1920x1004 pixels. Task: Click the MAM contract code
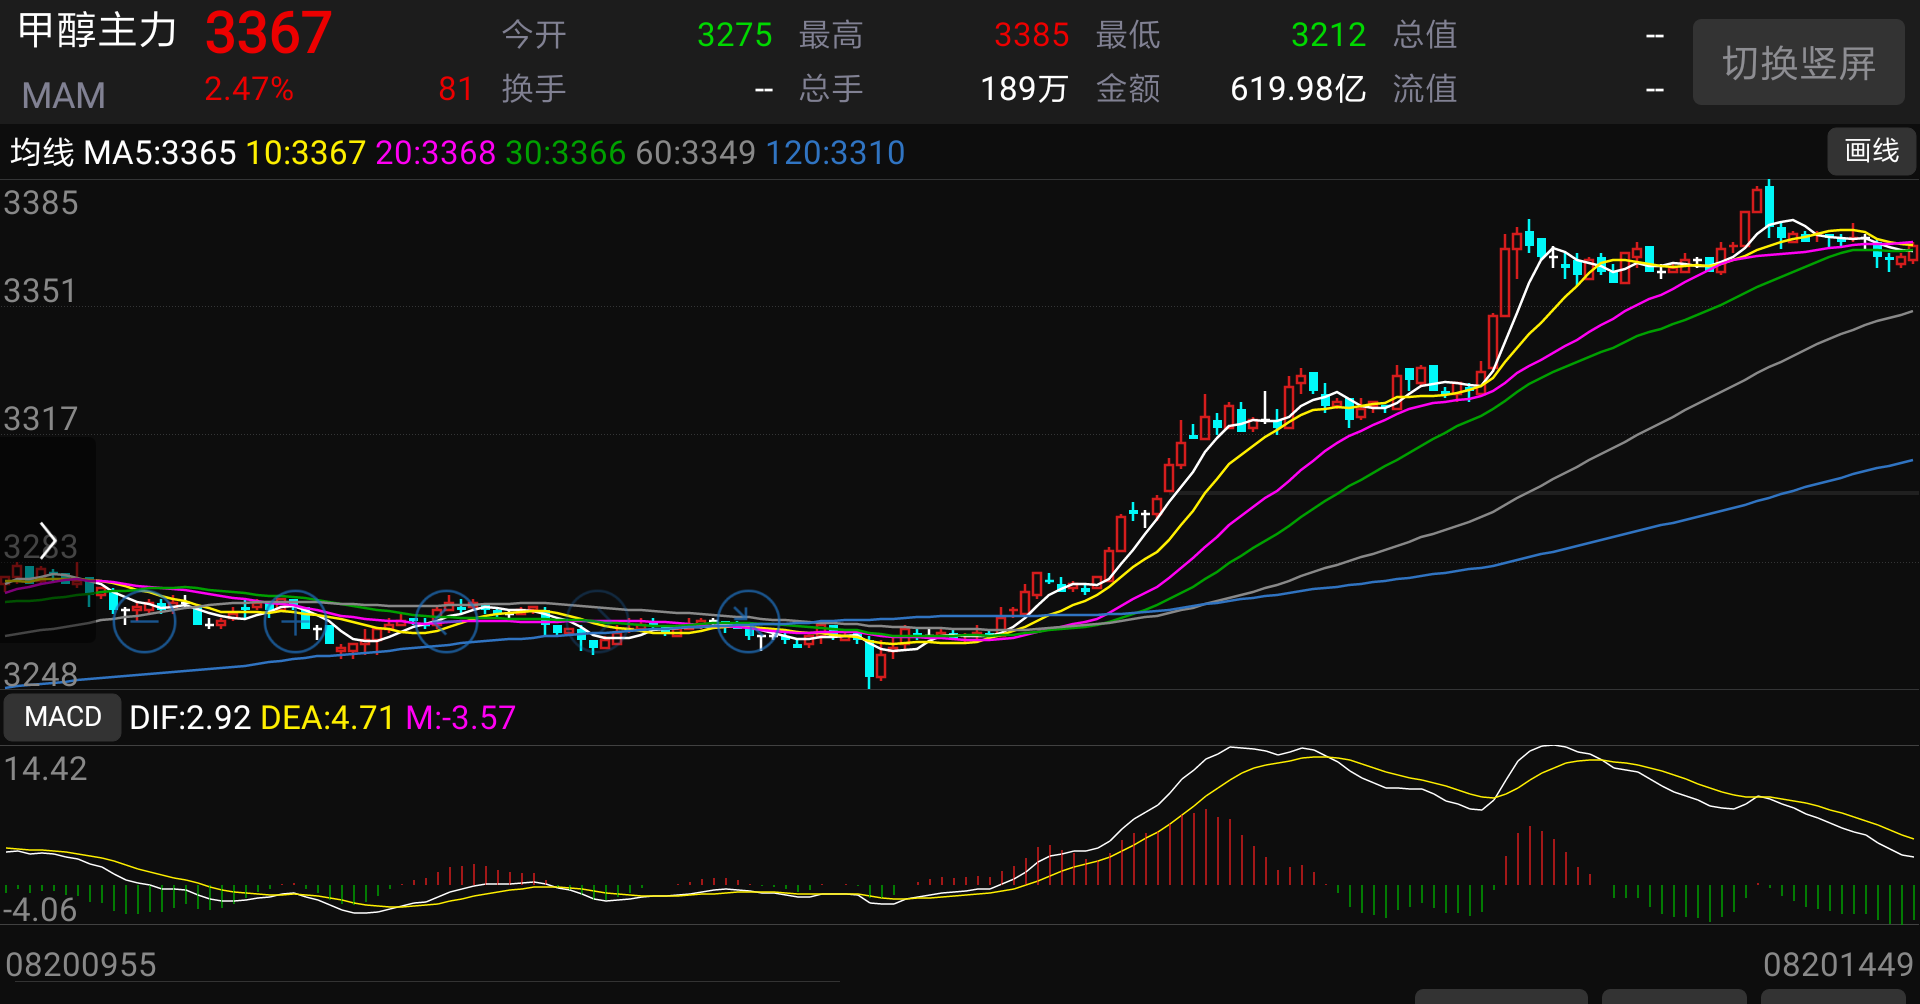(64, 96)
